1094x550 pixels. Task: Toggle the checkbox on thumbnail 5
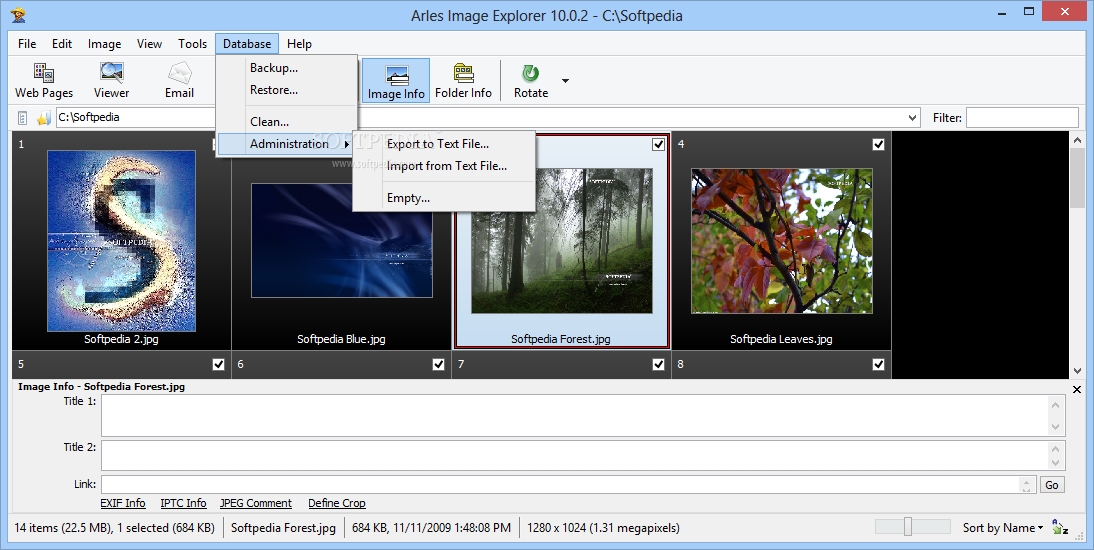point(218,364)
